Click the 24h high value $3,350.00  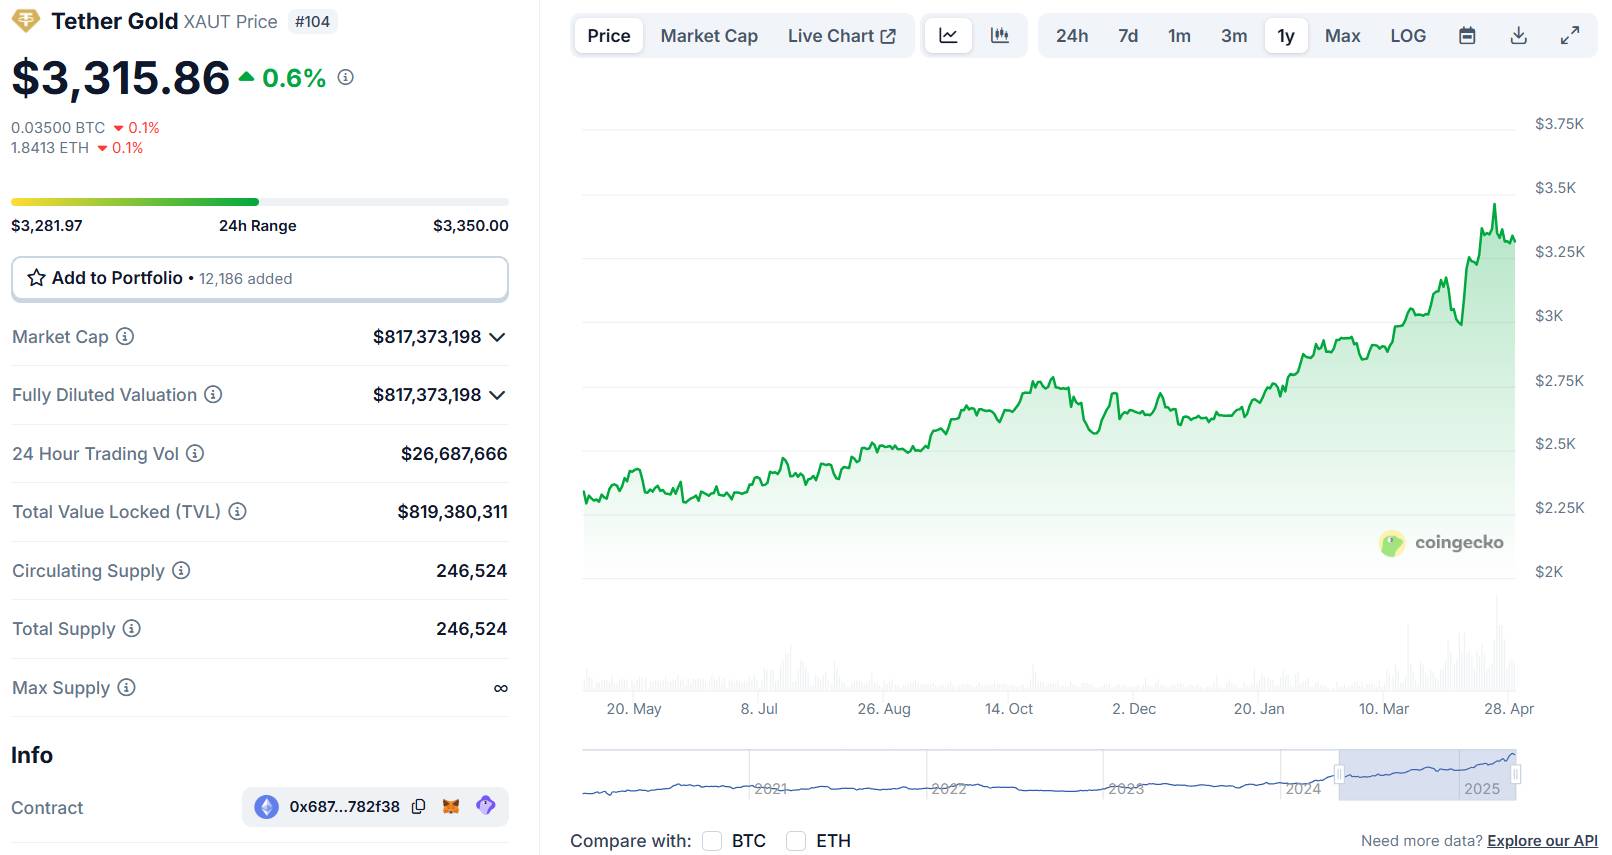[471, 226]
